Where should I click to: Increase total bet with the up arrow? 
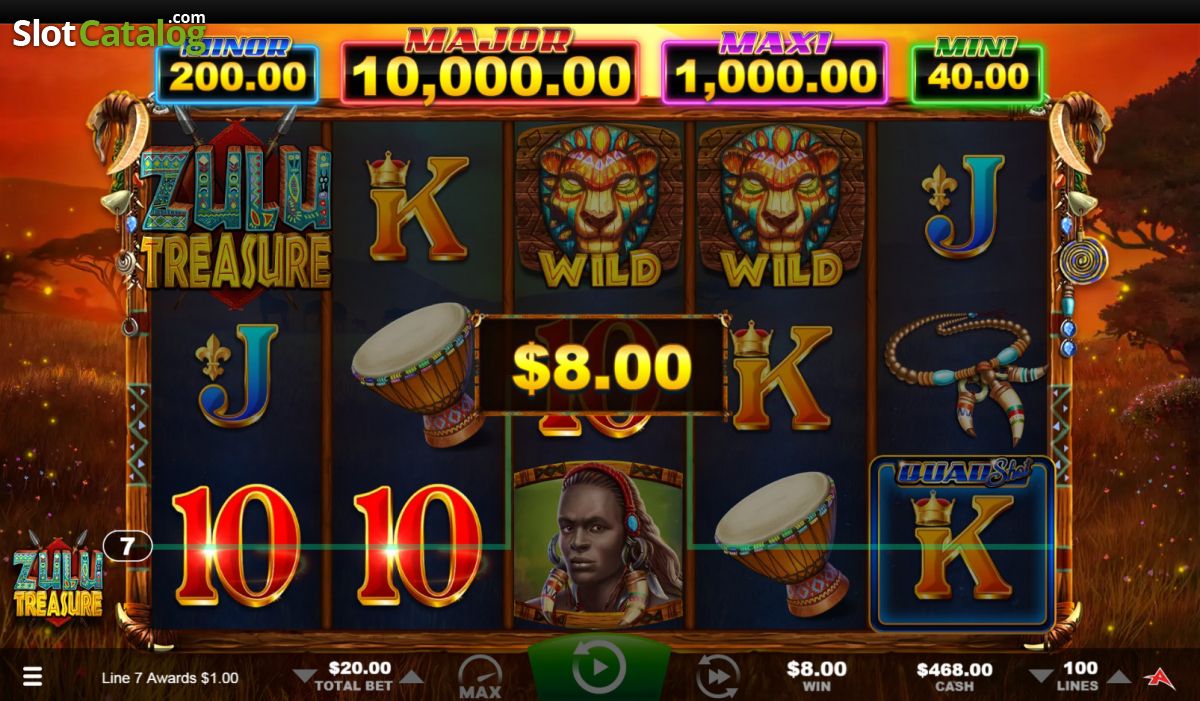pos(411,677)
